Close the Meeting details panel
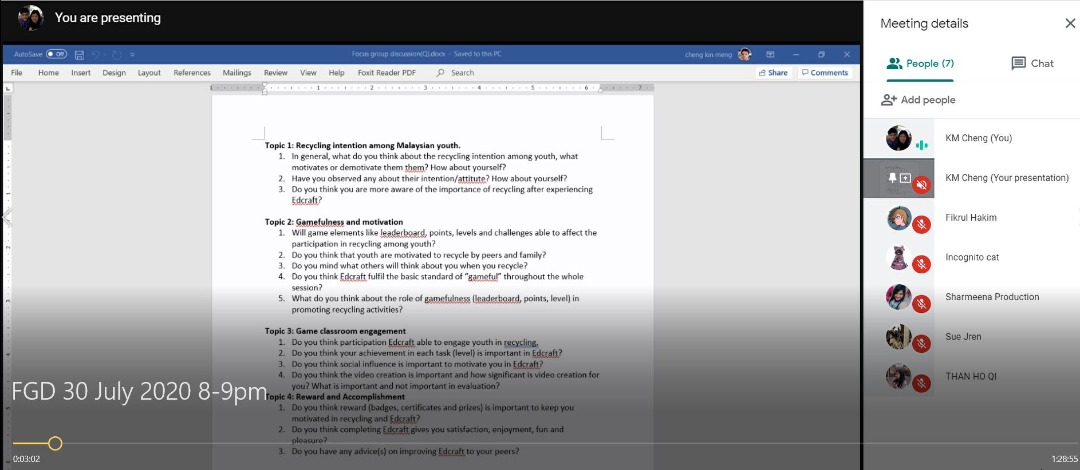1080x470 pixels. coord(1070,23)
